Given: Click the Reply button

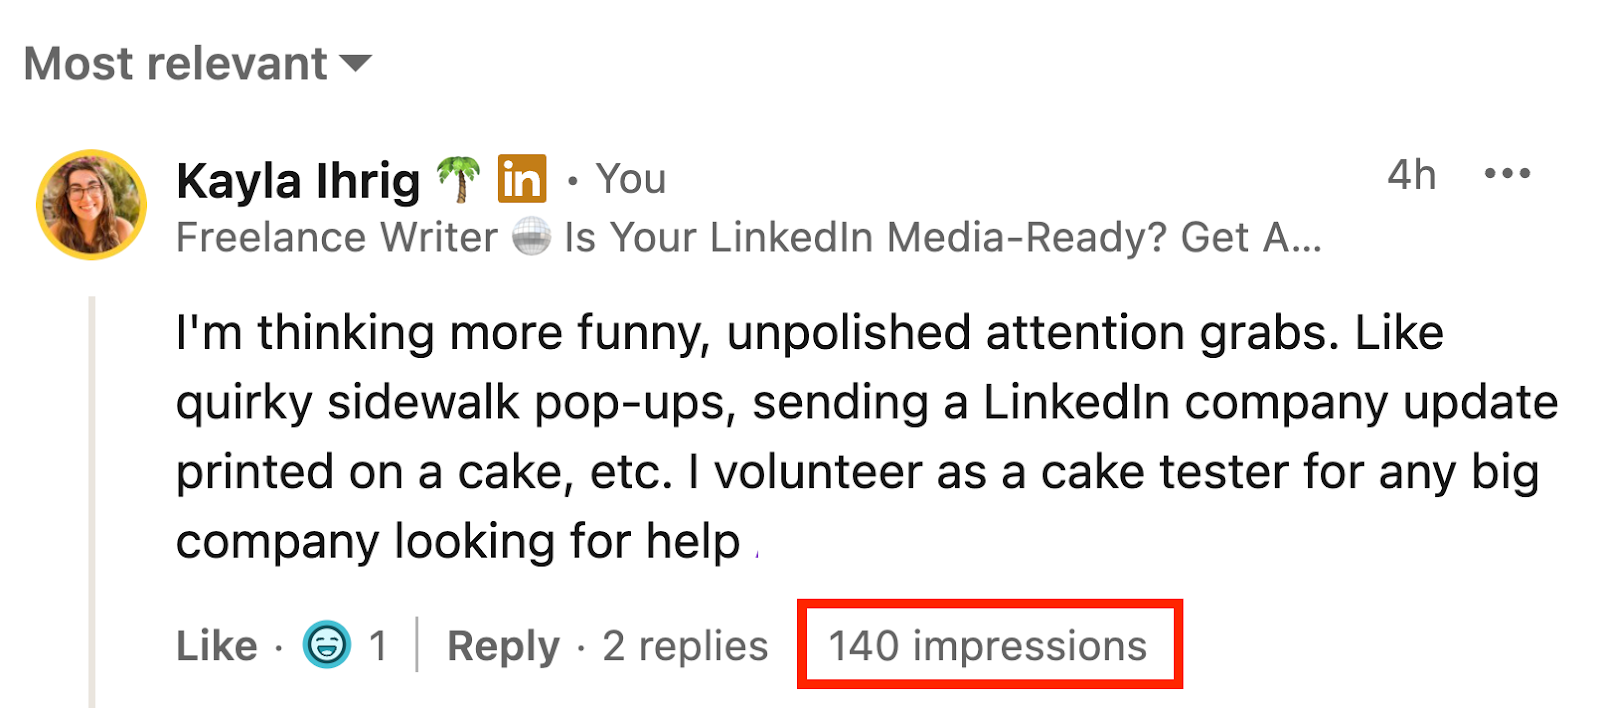Looking at the screenshot, I should pos(503,645).
